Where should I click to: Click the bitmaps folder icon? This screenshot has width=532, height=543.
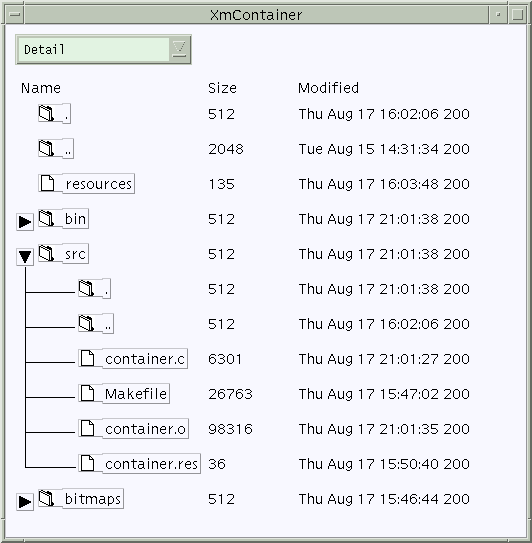(x=46, y=498)
